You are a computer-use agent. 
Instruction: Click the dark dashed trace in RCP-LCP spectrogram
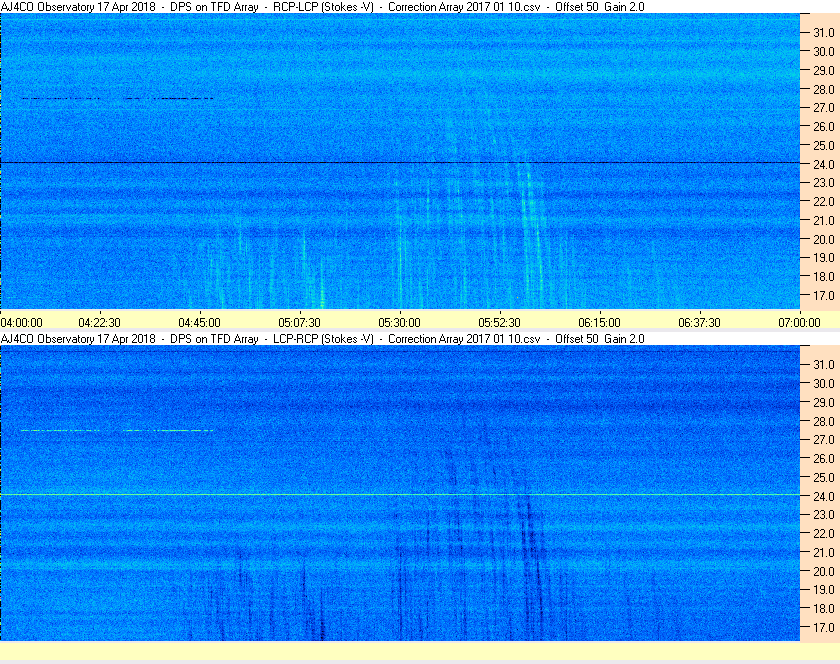pos(117,99)
